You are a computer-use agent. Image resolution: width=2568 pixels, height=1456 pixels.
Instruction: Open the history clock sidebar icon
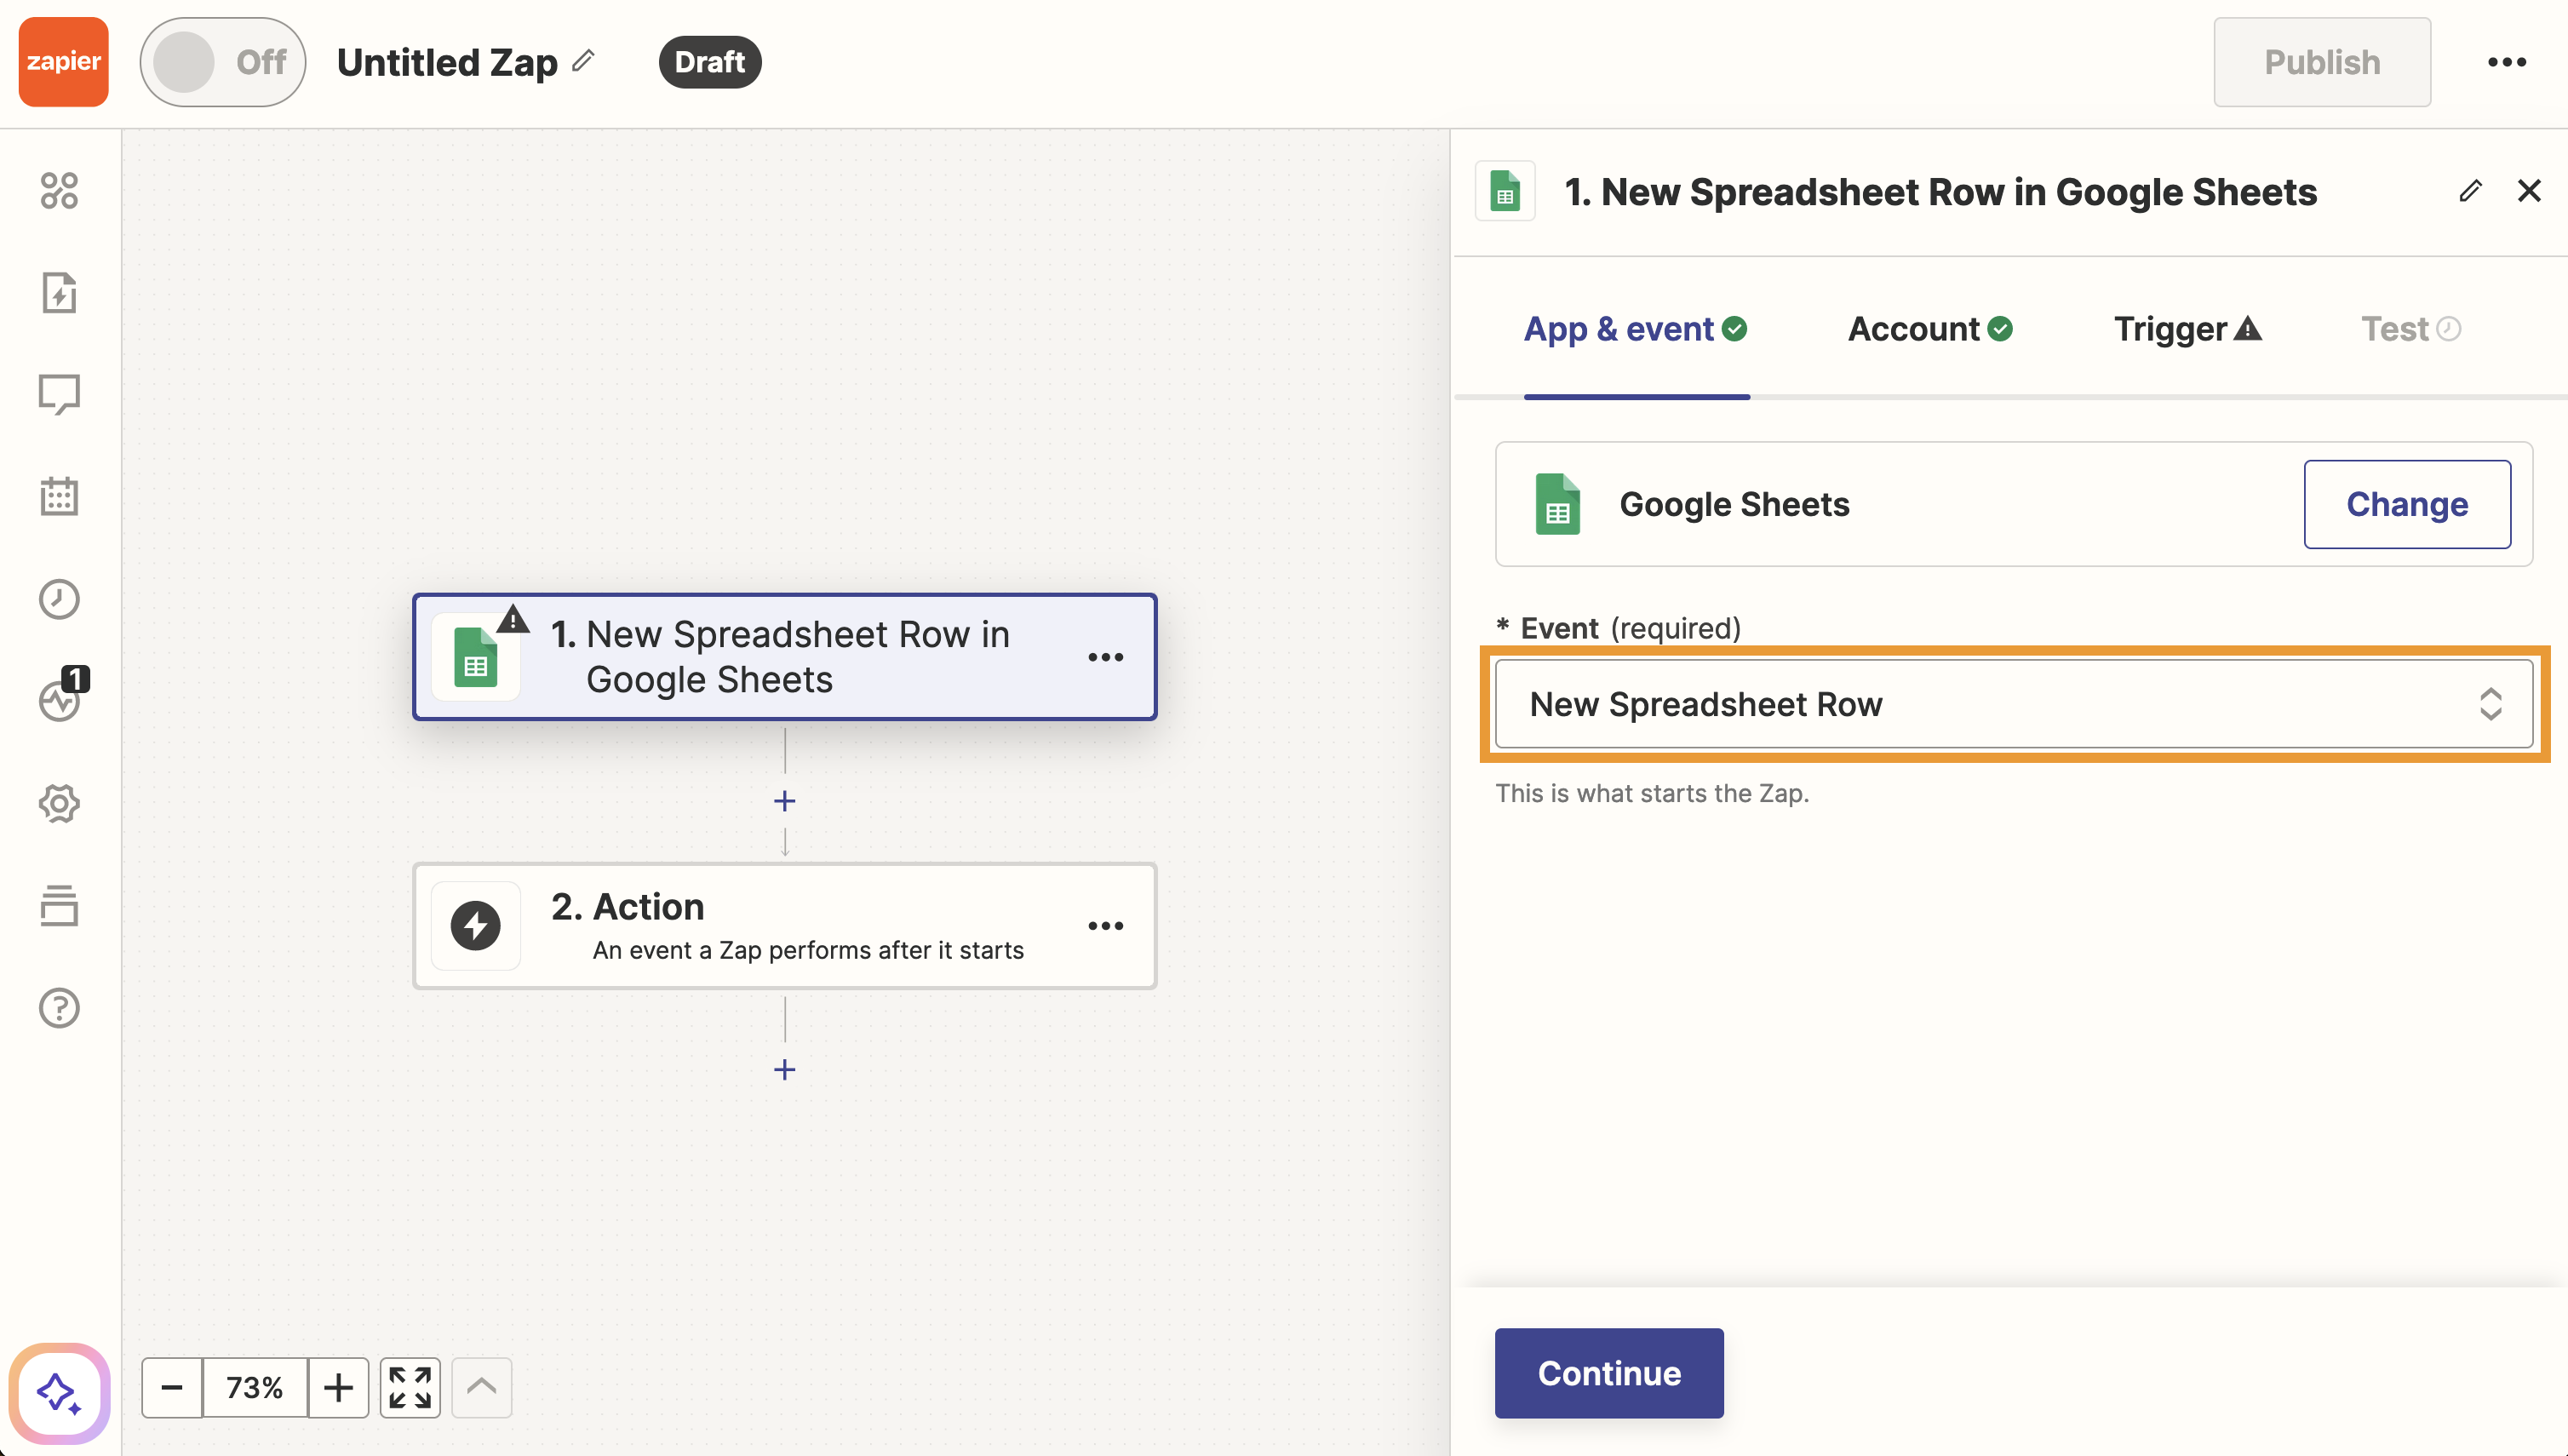59,599
